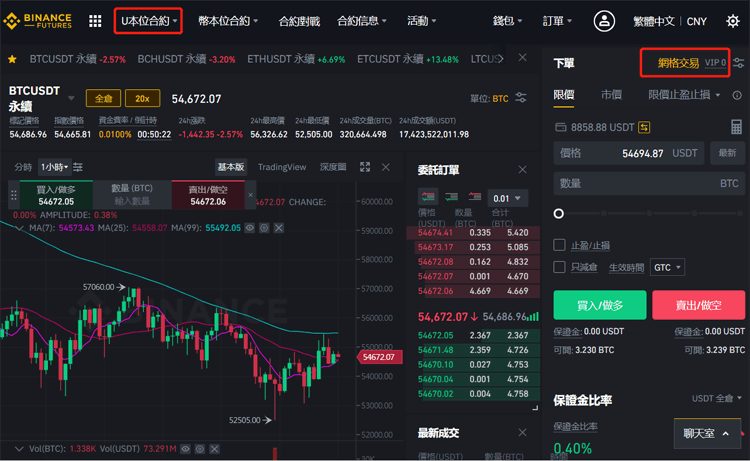This screenshot has height=461, width=750.
Task: Open the 訂單 orders dropdown
Action: pyautogui.click(x=557, y=21)
